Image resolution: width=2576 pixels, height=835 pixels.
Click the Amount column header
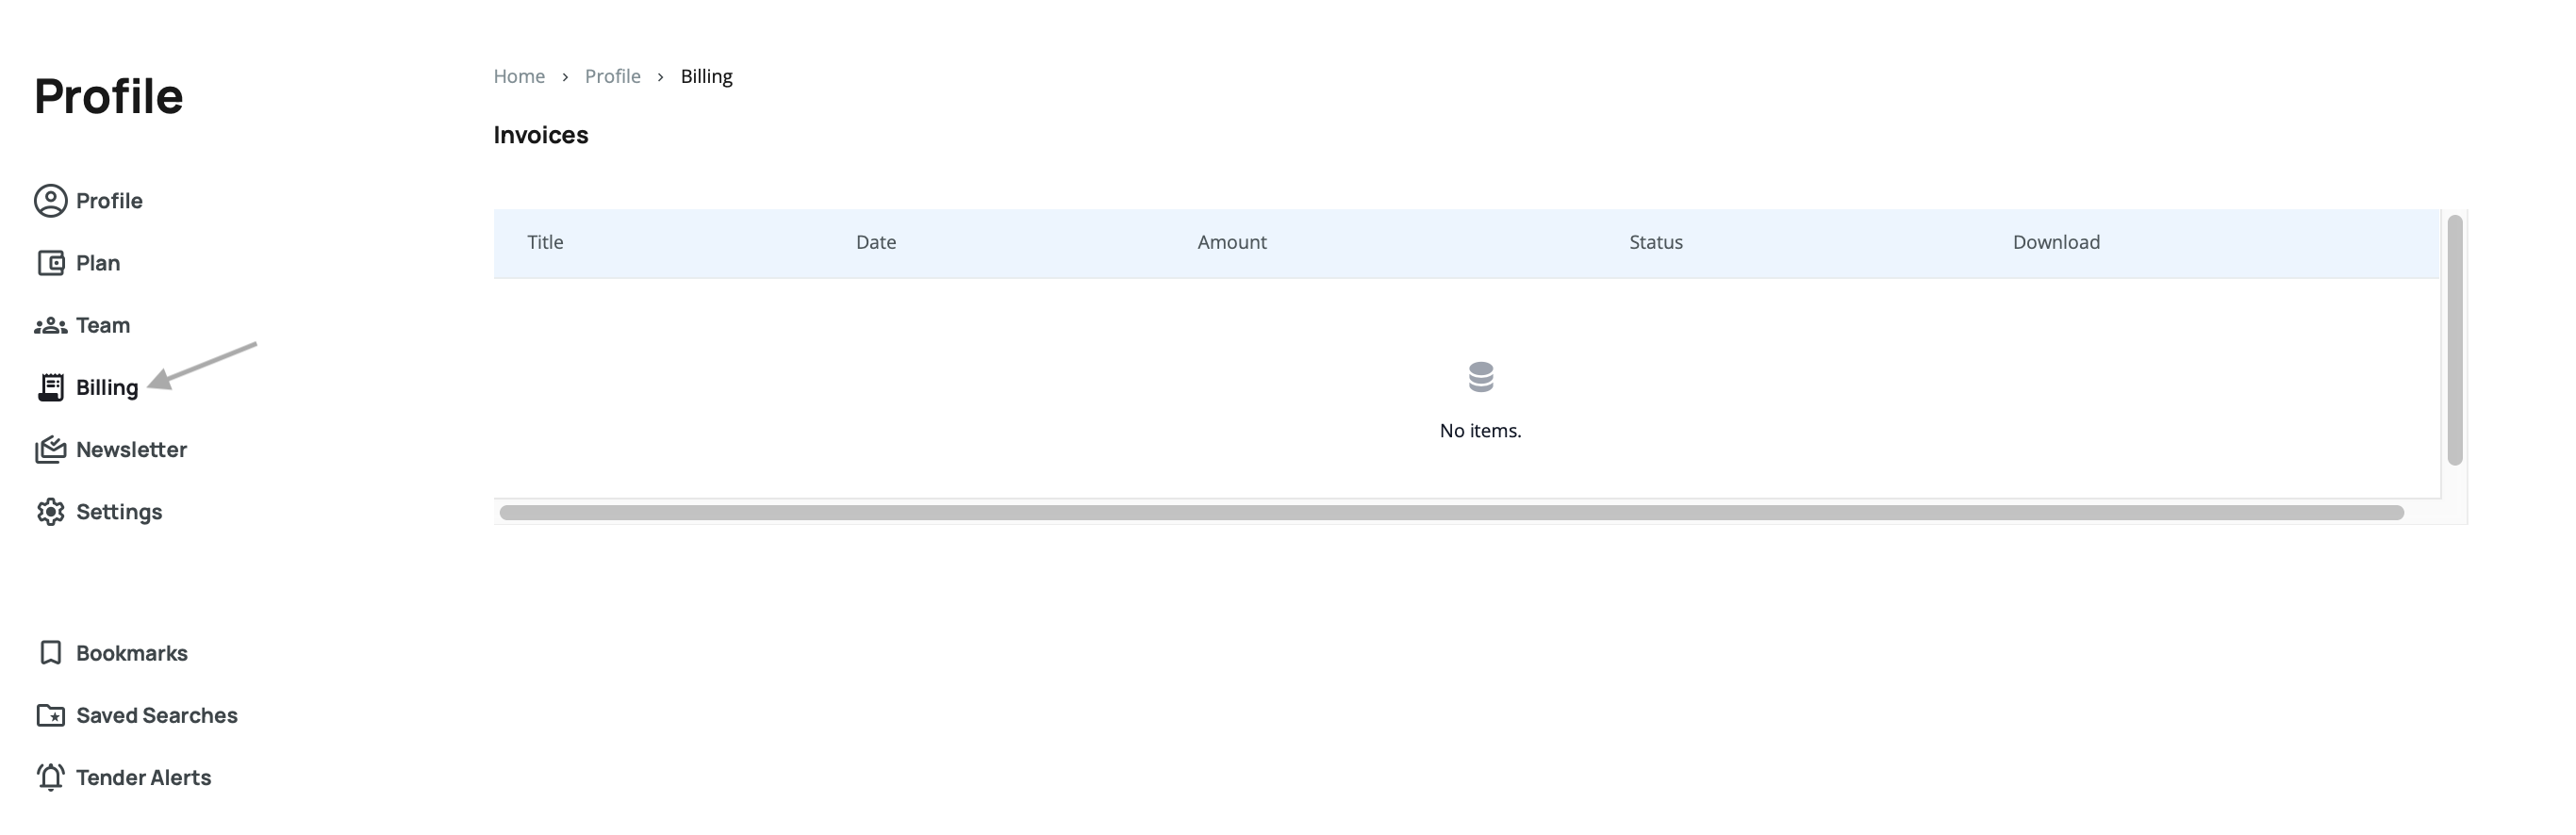(x=1231, y=242)
